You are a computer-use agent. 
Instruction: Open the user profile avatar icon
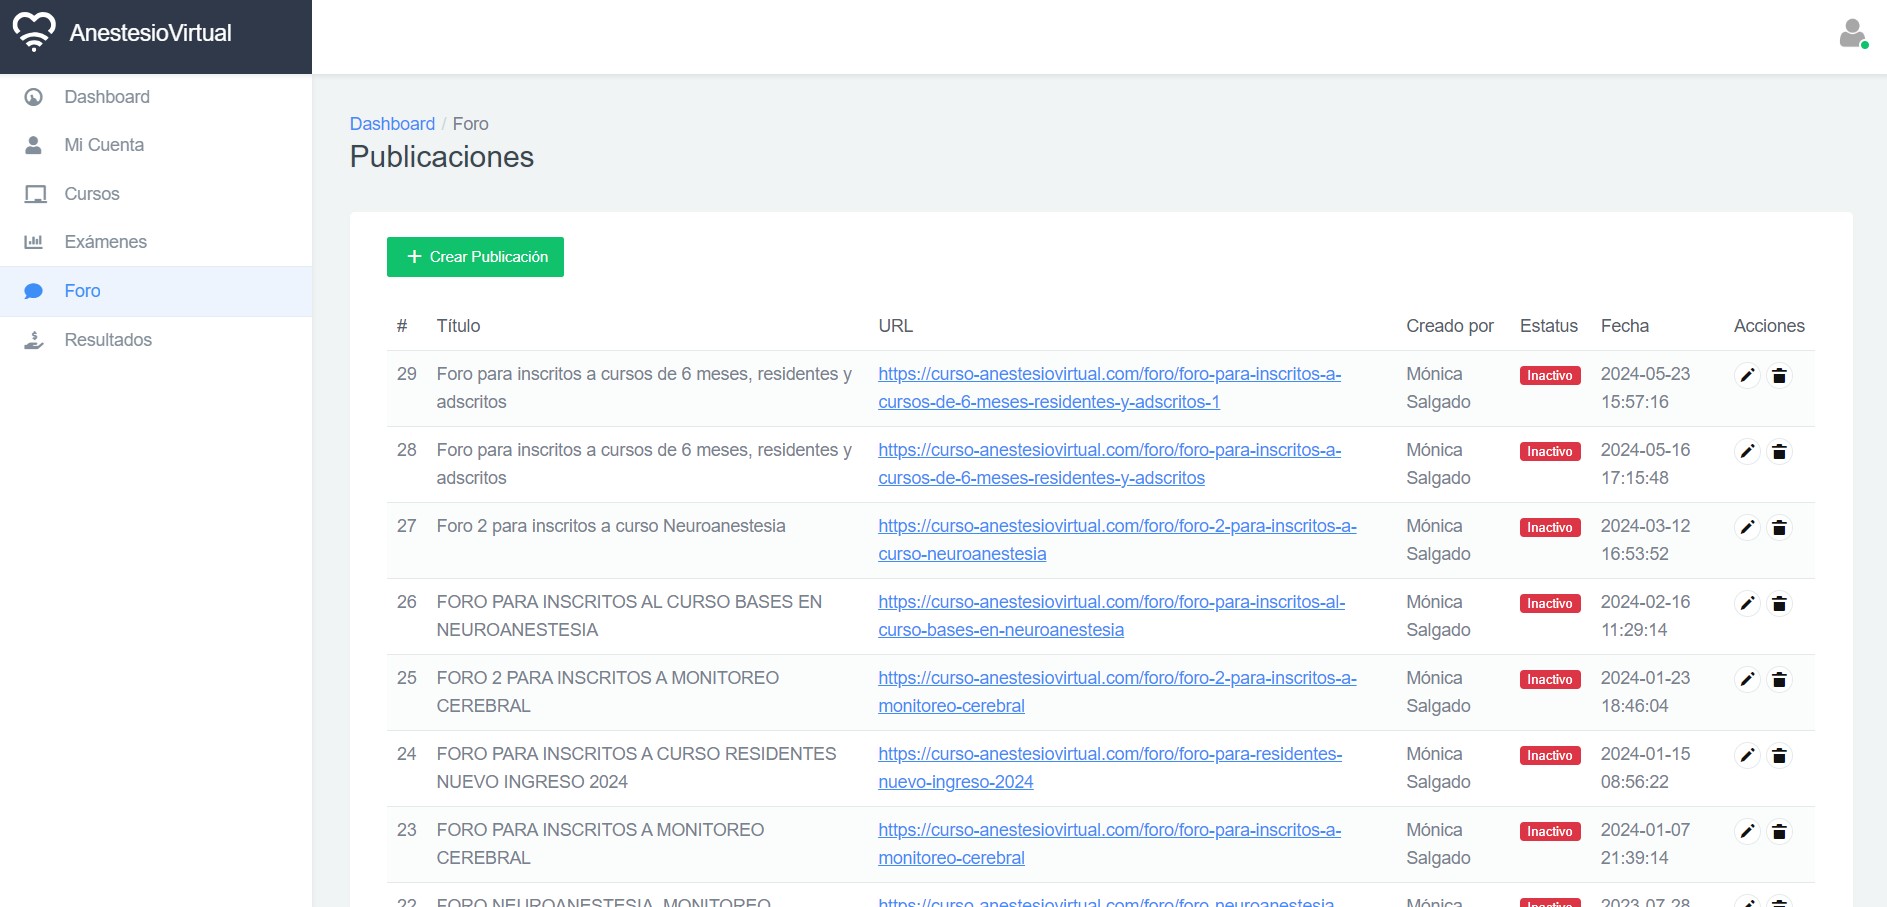1852,34
